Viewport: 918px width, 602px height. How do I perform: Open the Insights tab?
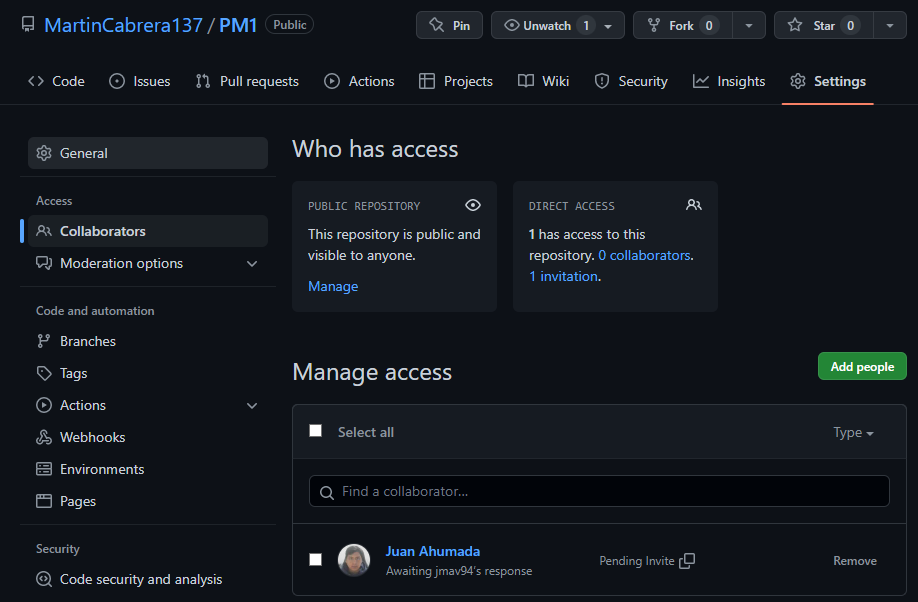tap(729, 81)
